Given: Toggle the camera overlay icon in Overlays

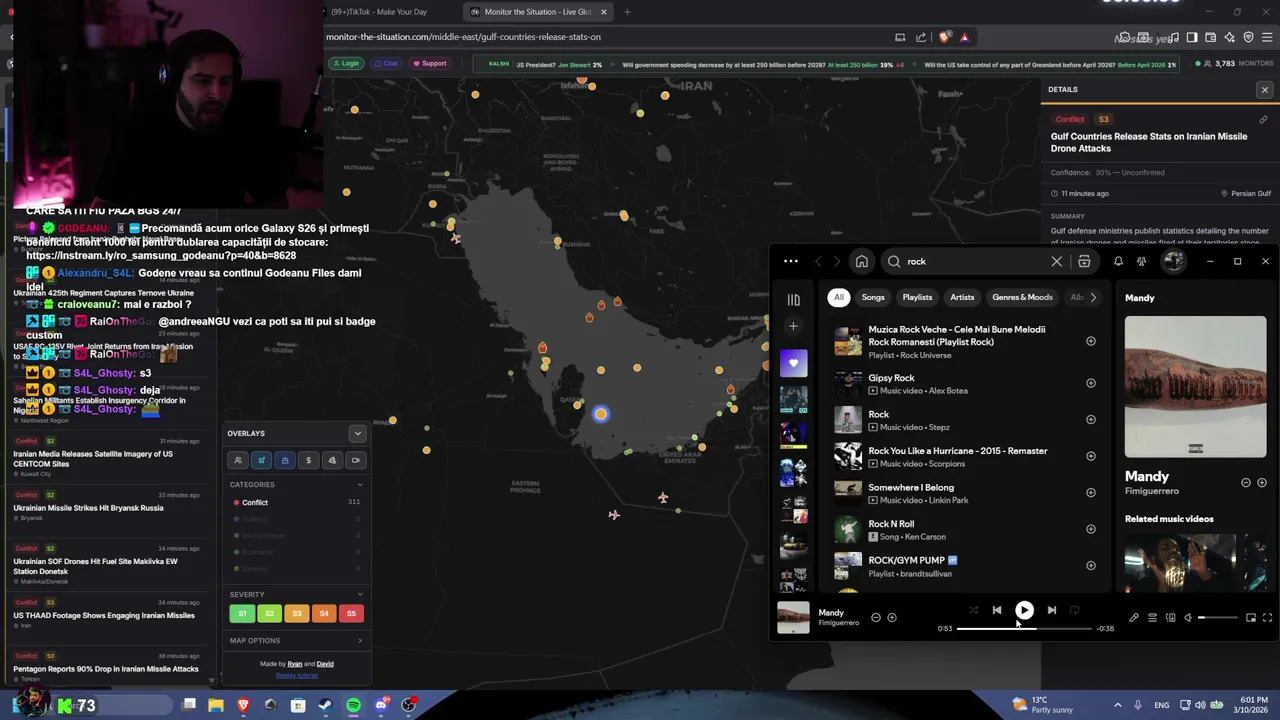Looking at the screenshot, I should coord(355,460).
